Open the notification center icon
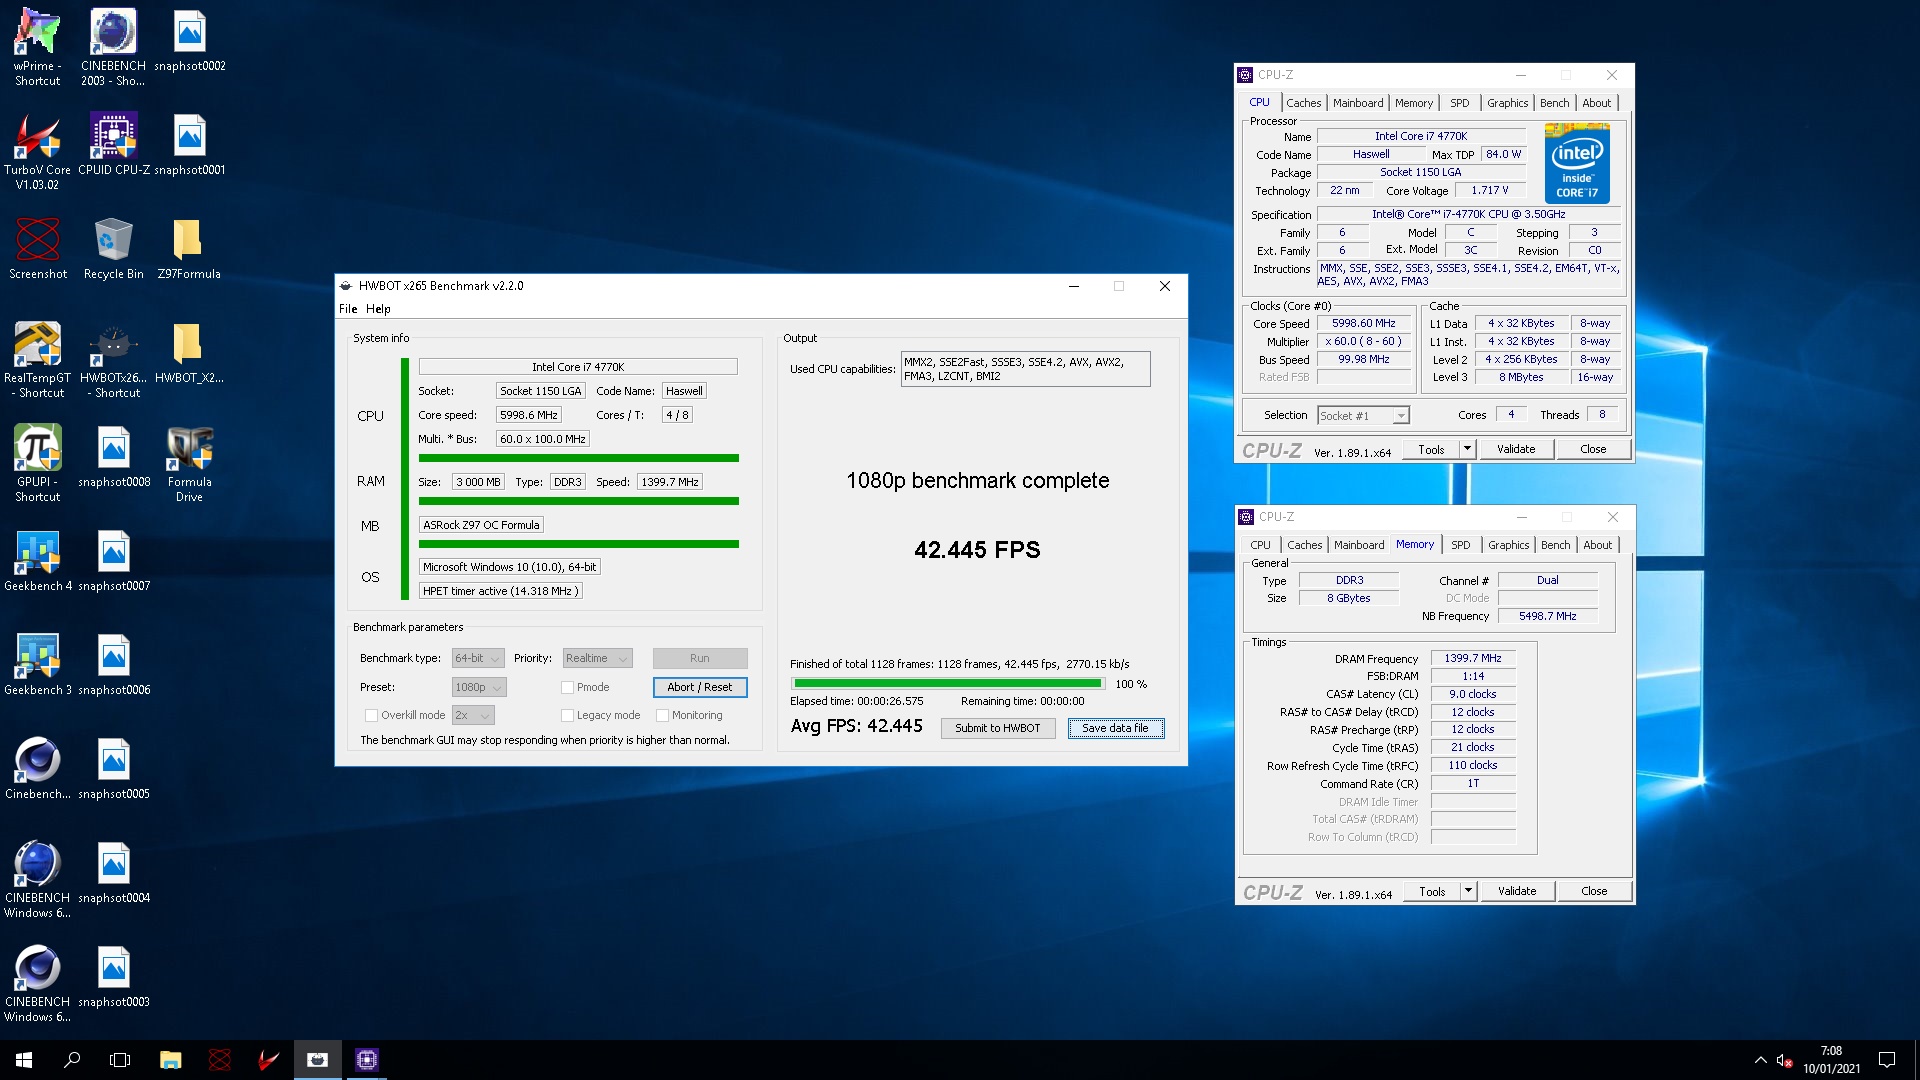 click(x=1887, y=1060)
